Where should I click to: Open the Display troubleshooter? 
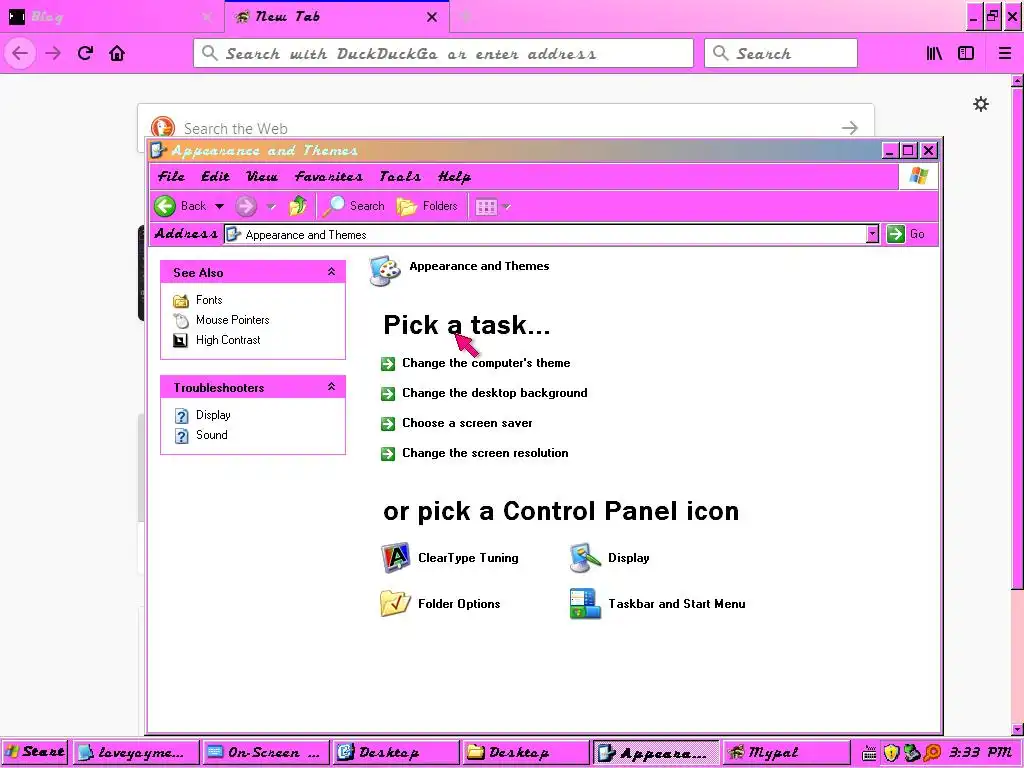202,415
